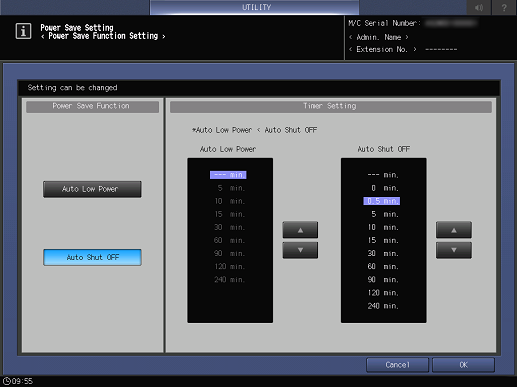Click up arrow for Auto Shut OFF
Screen dimensions: 517x387
(454, 230)
